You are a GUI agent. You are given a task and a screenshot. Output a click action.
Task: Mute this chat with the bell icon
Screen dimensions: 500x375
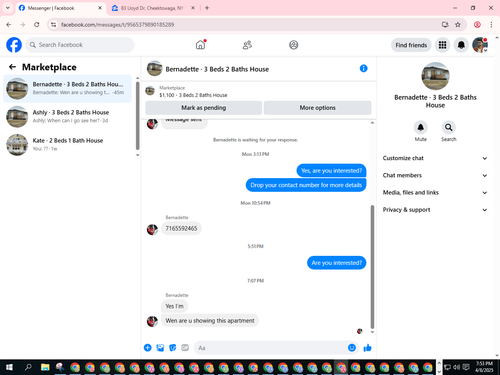point(421,127)
